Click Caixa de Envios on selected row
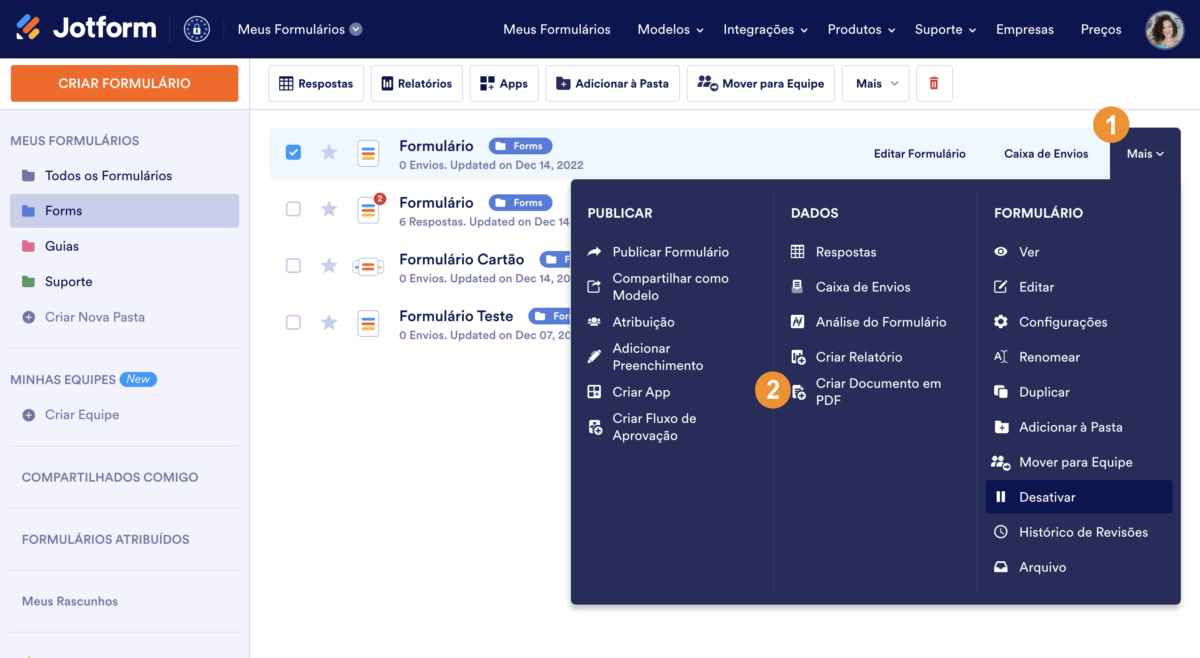Viewport: 1200px width, 658px height. click(x=1046, y=154)
